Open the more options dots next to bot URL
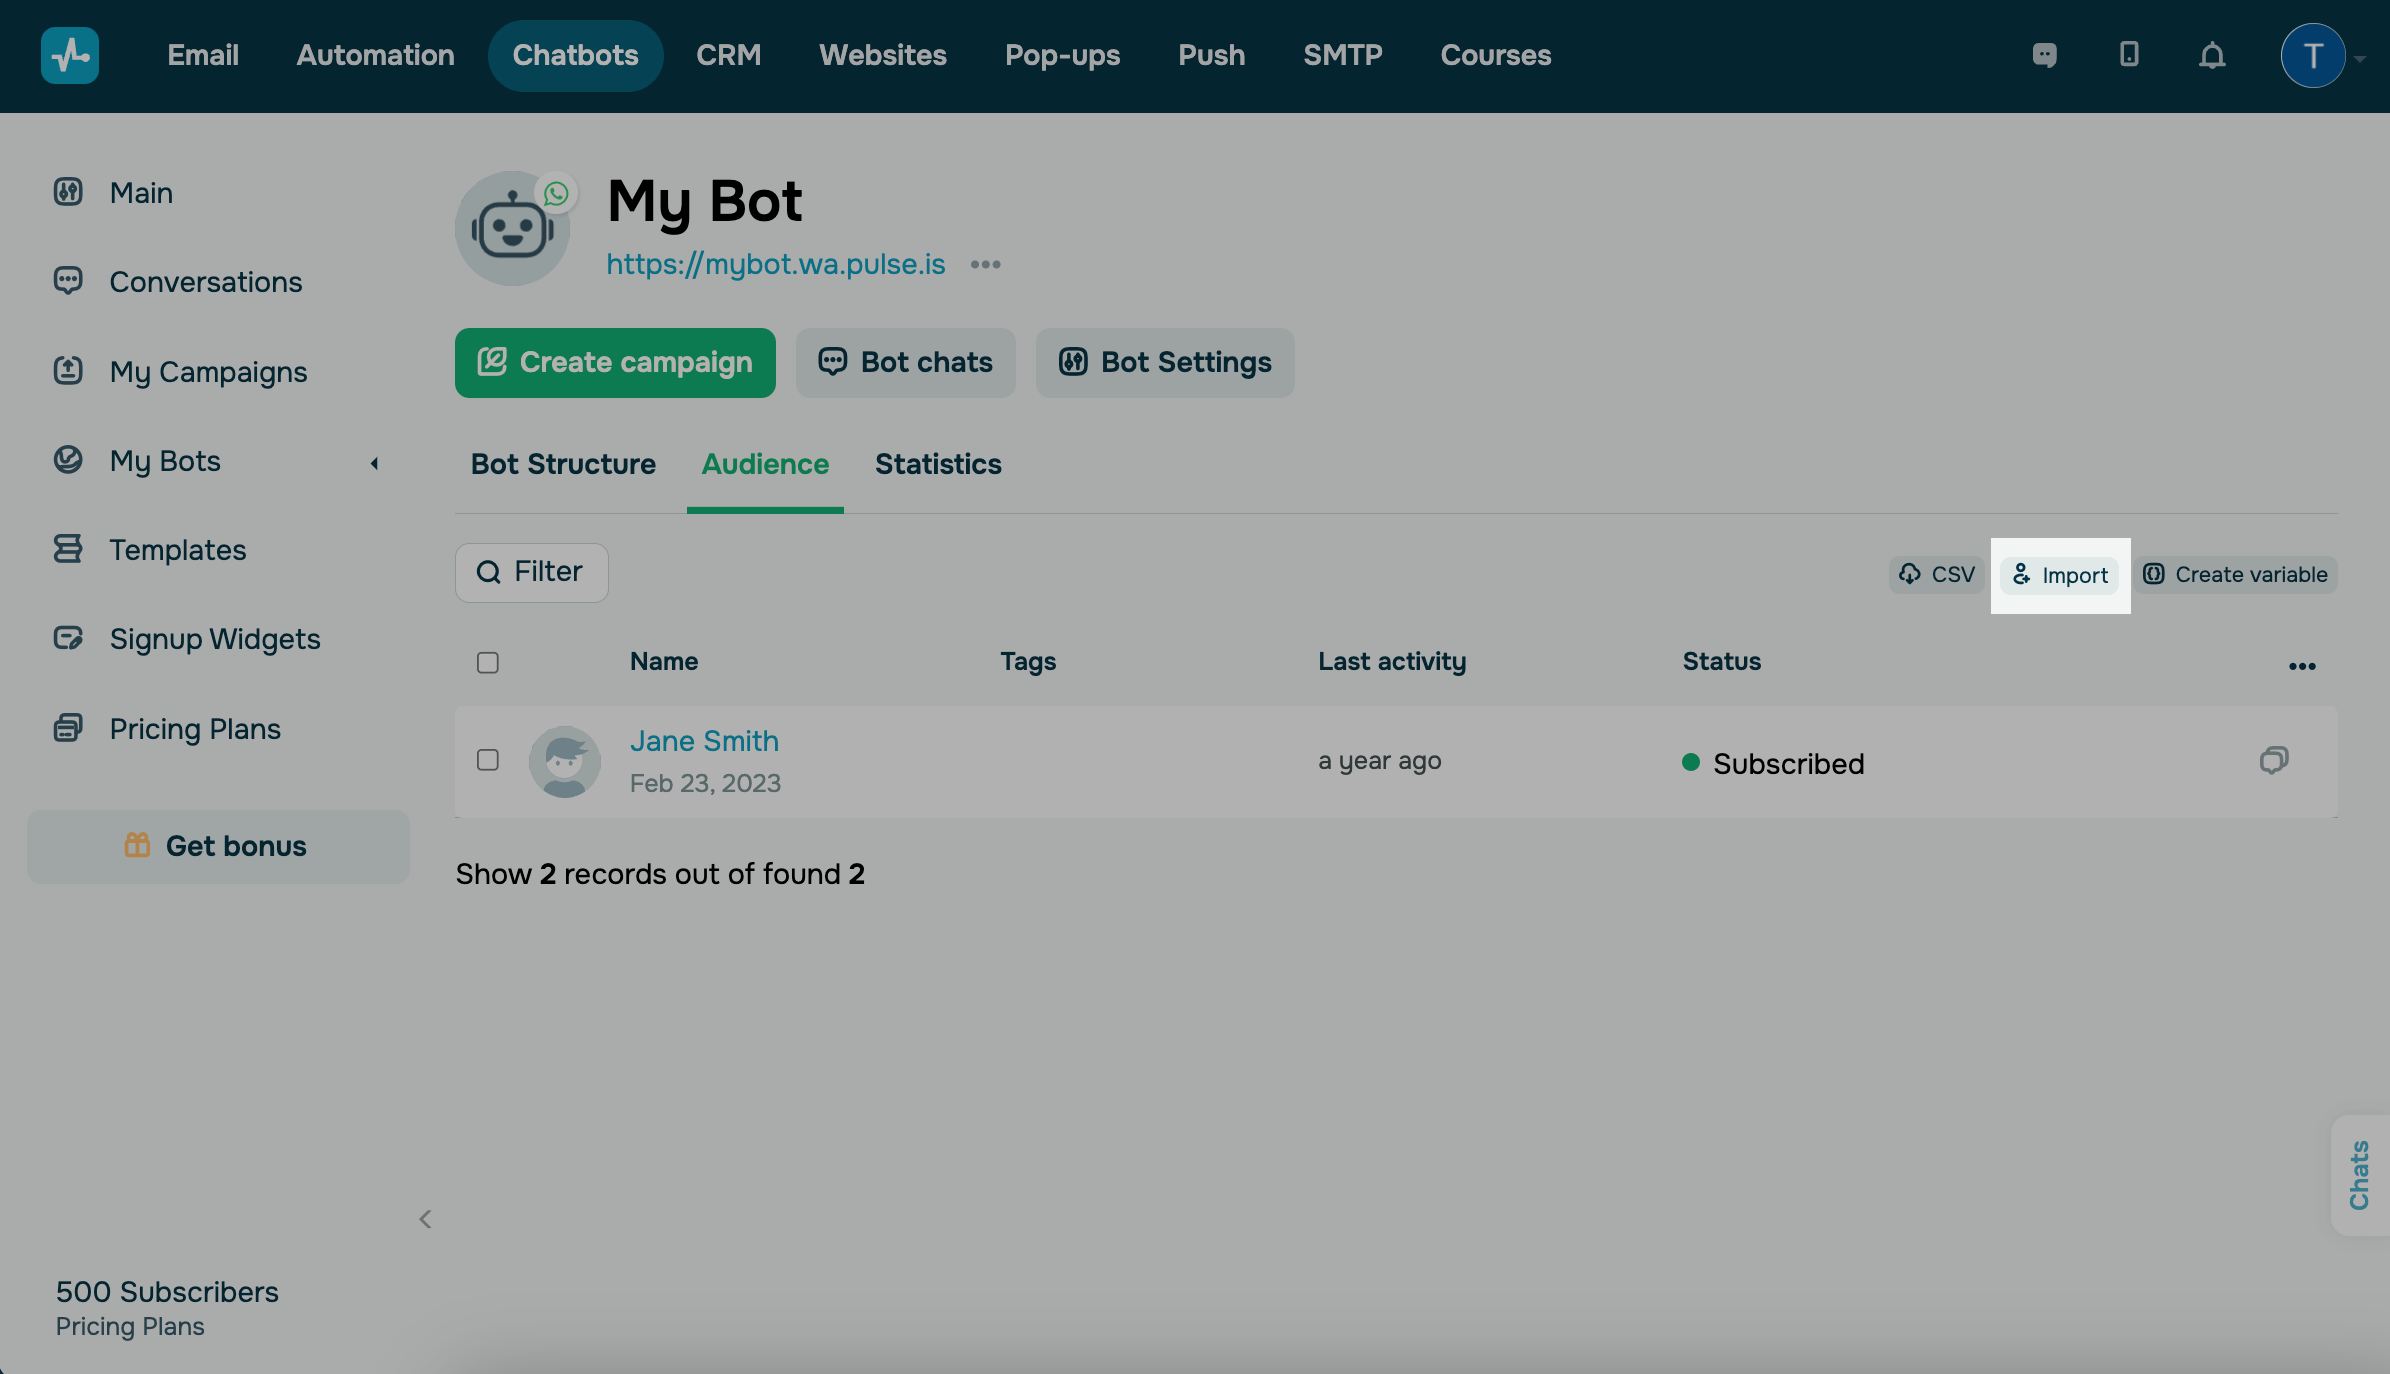The width and height of the screenshot is (2390, 1374). [985, 264]
